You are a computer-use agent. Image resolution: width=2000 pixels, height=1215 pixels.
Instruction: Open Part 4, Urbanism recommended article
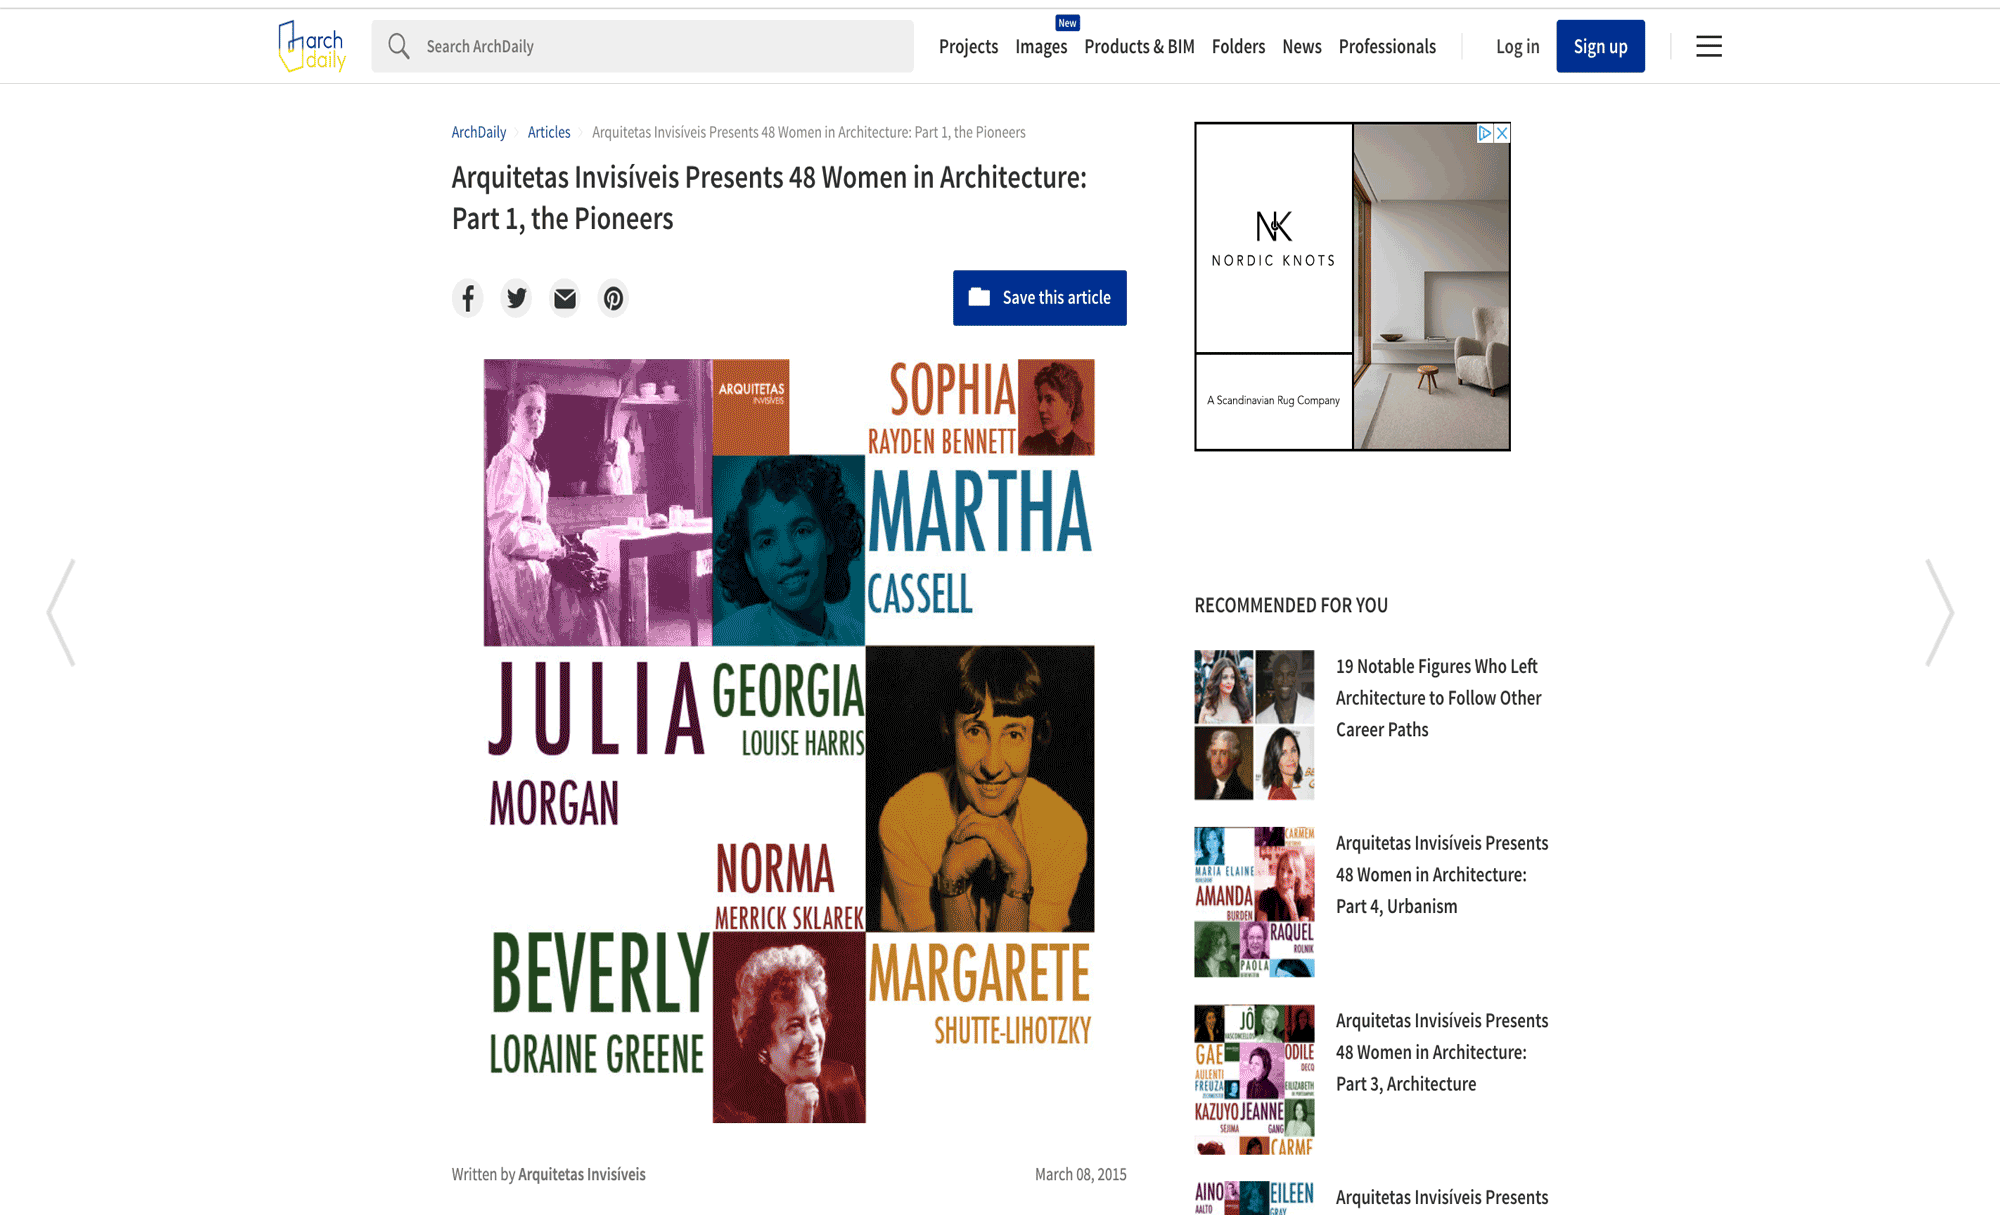[1441, 875]
